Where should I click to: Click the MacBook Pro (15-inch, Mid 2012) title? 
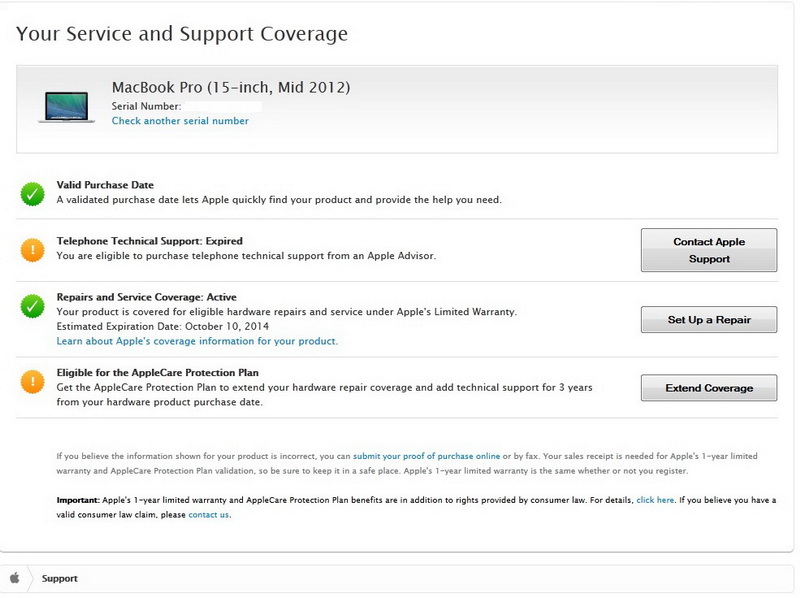coord(231,86)
